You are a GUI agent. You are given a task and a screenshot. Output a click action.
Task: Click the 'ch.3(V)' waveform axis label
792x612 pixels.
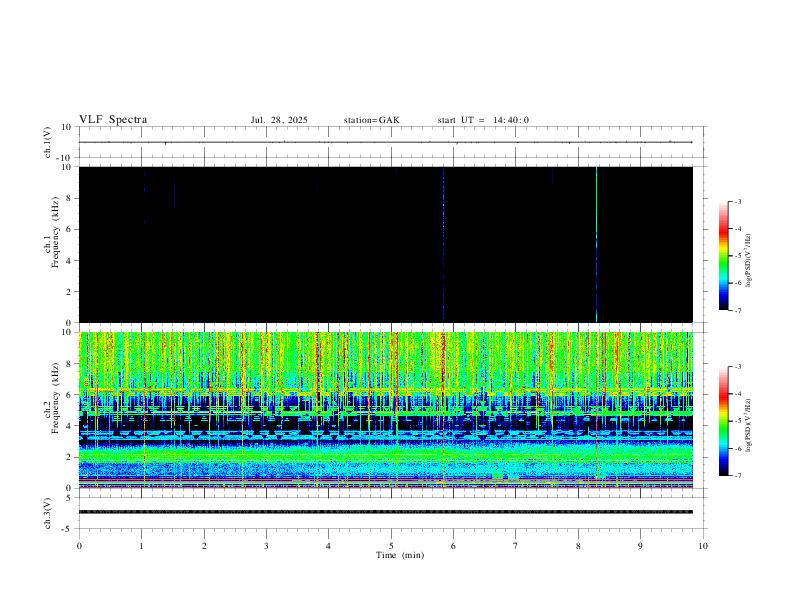[48, 514]
